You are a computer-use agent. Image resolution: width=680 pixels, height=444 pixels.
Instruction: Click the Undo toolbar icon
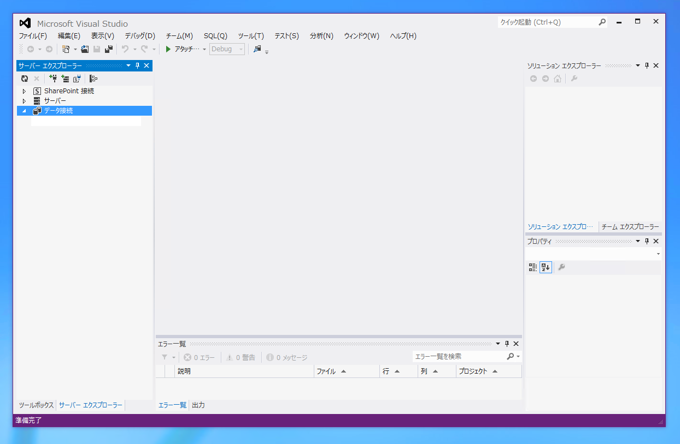pyautogui.click(x=125, y=49)
